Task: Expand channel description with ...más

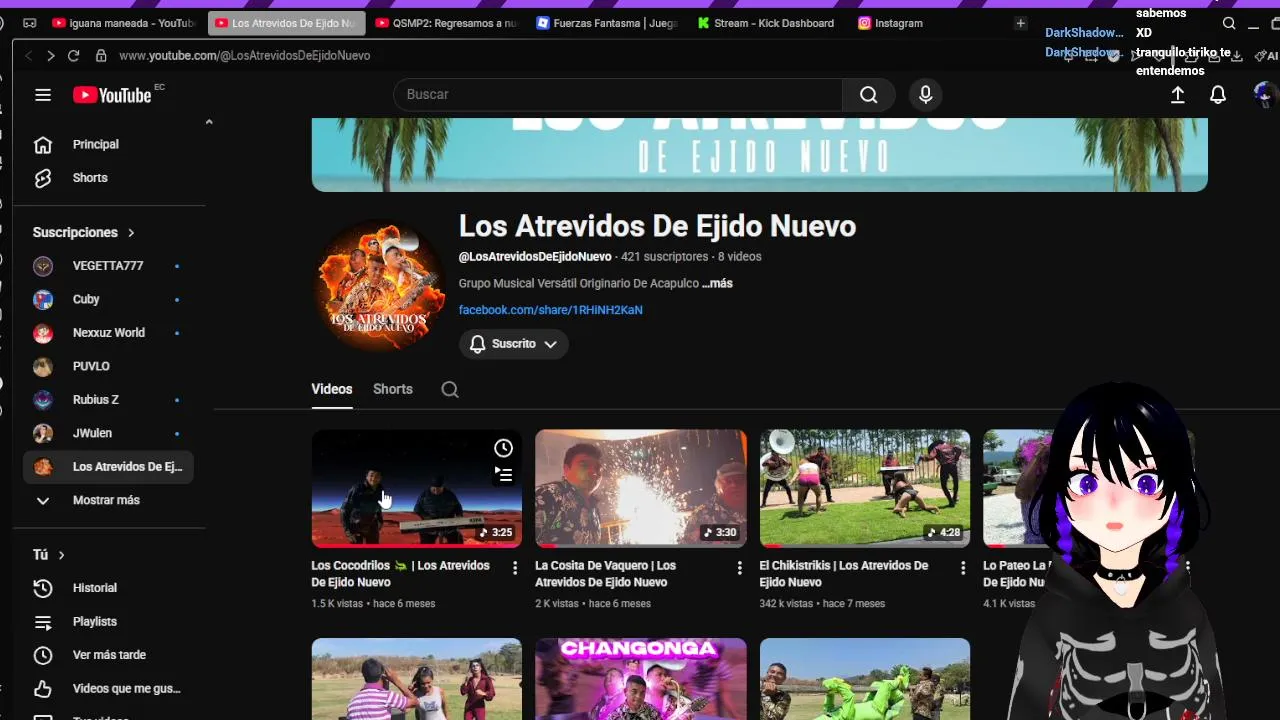Action: point(717,284)
